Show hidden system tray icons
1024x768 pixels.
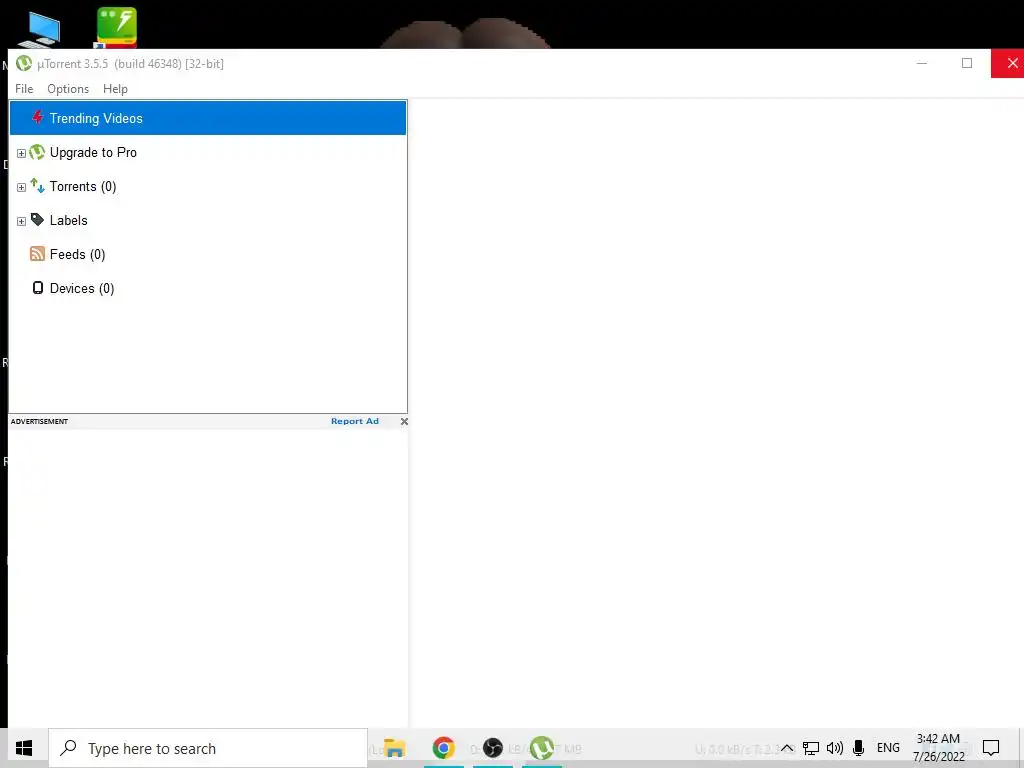(x=788, y=748)
